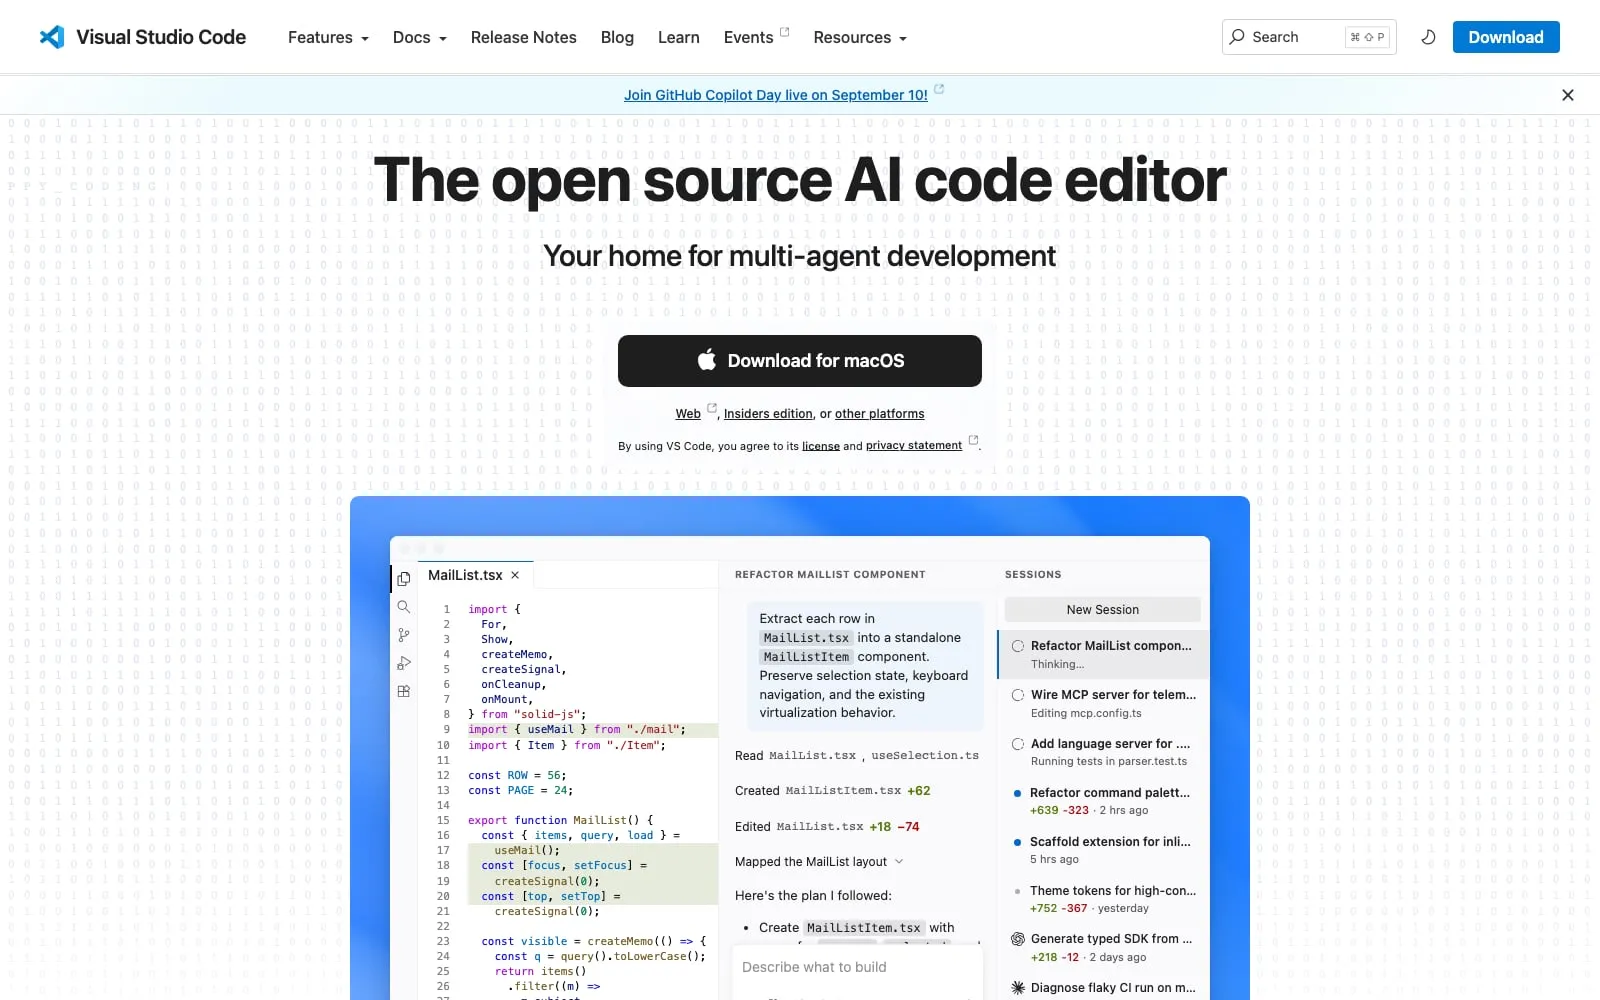Open the Source Control icon in editor sidebar
This screenshot has width=1600, height=1000.
(x=404, y=635)
